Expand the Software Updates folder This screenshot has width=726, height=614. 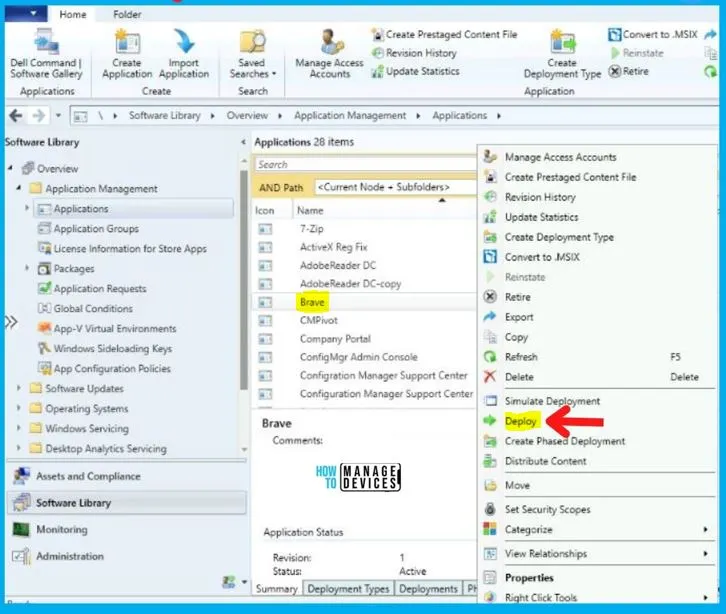pos(19,389)
